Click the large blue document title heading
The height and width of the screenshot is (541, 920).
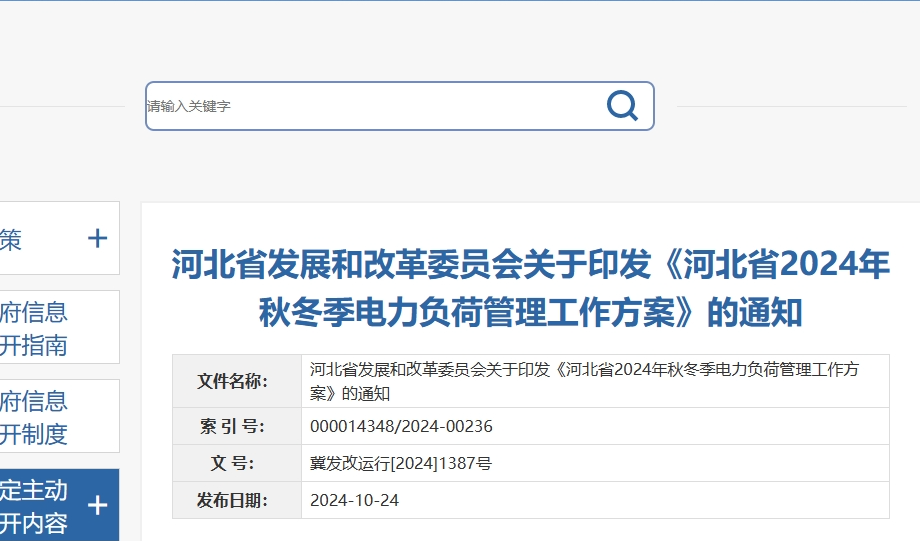click(530, 289)
